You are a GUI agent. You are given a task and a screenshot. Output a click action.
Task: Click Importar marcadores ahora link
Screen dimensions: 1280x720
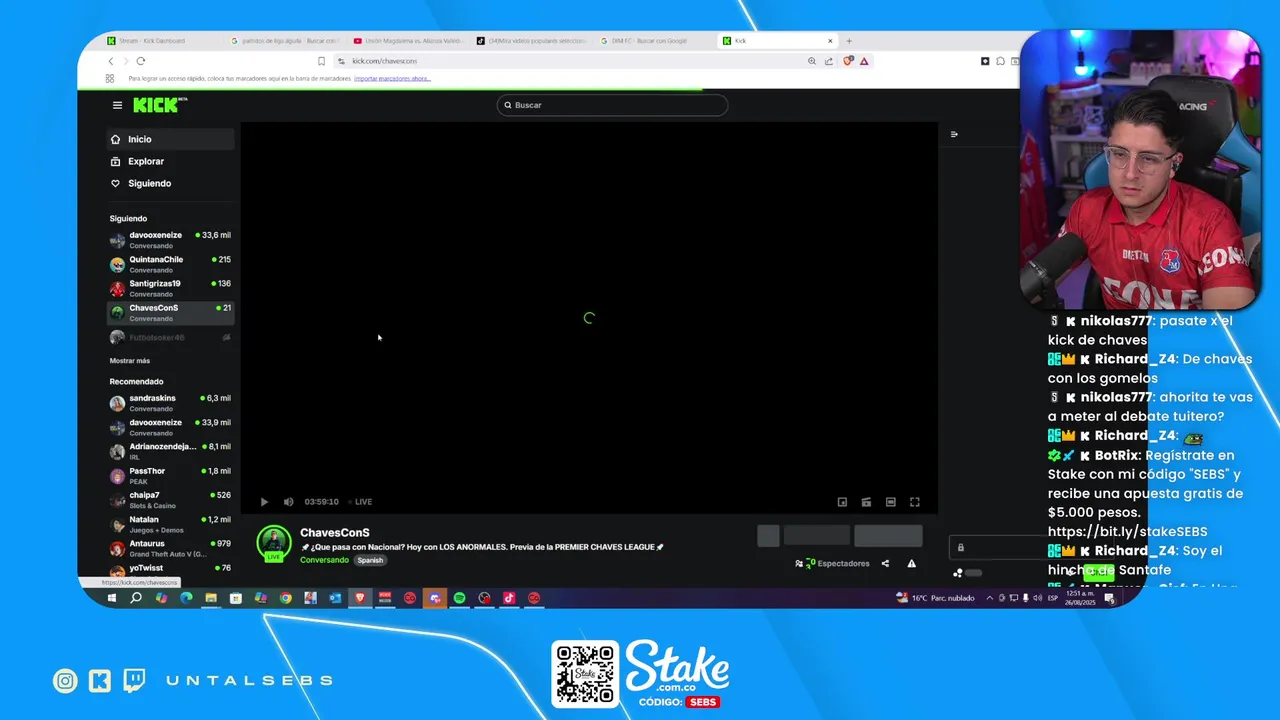(392, 78)
